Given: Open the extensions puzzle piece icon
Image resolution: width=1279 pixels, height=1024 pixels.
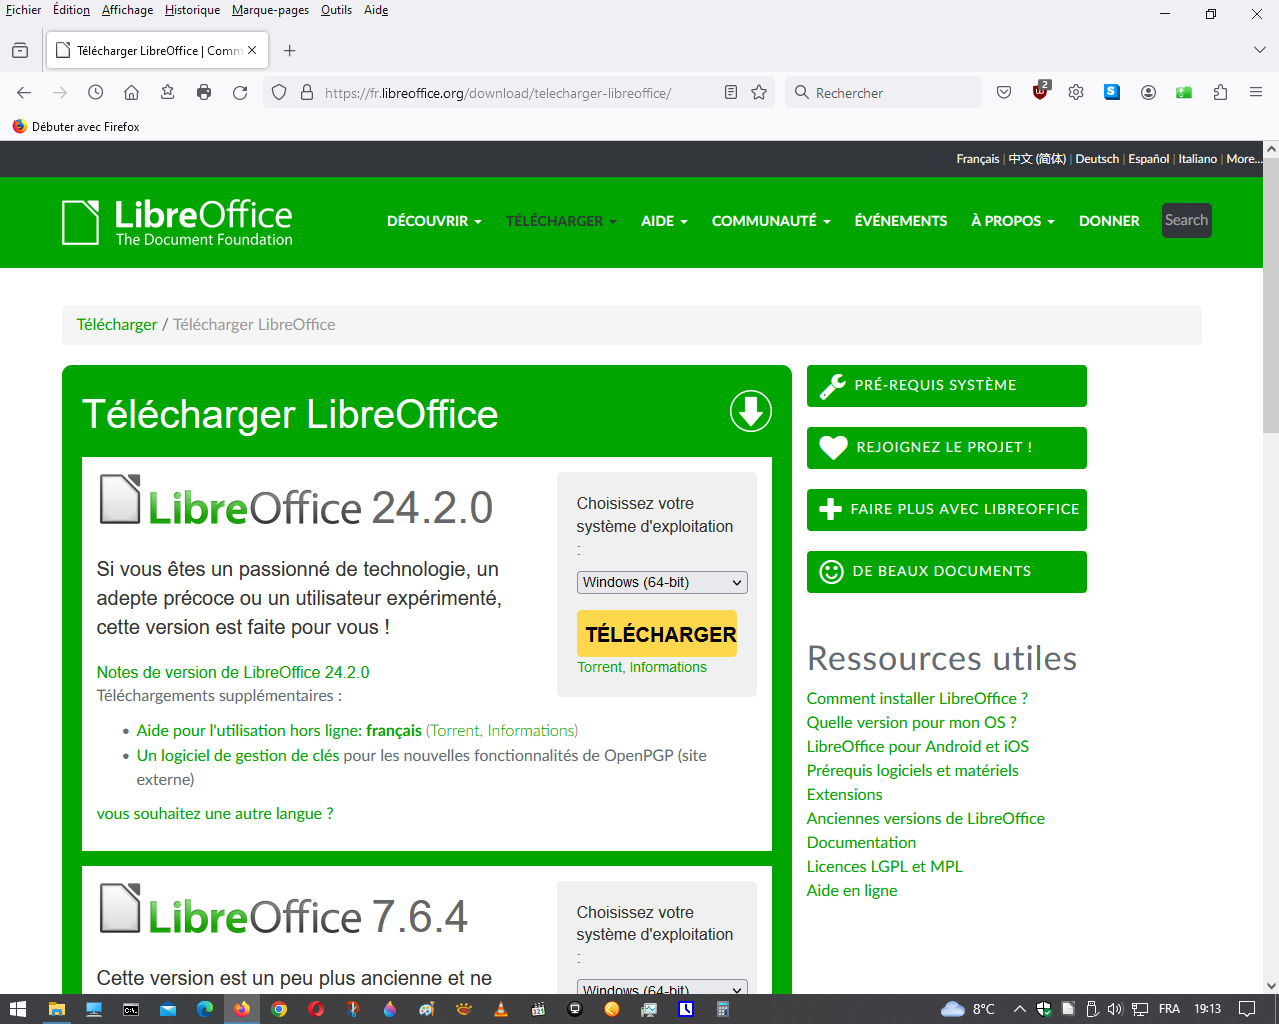Looking at the screenshot, I should tap(1220, 92).
